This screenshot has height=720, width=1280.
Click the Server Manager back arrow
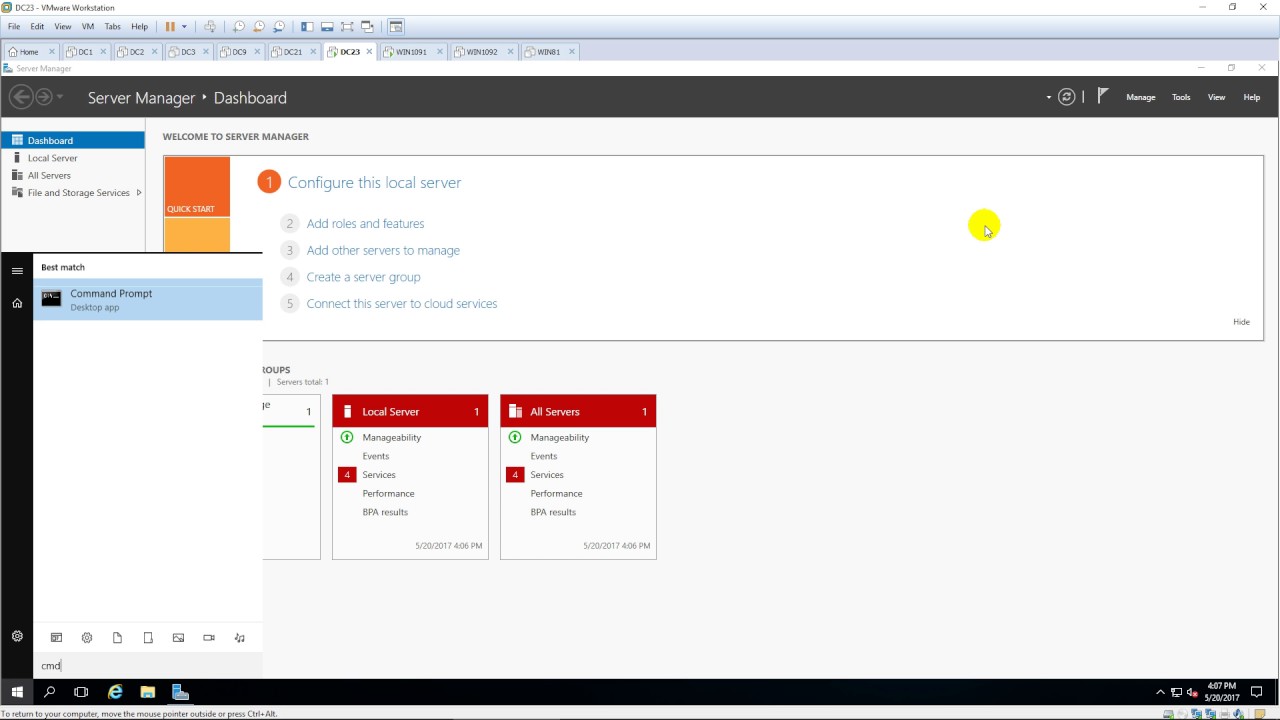[21, 97]
